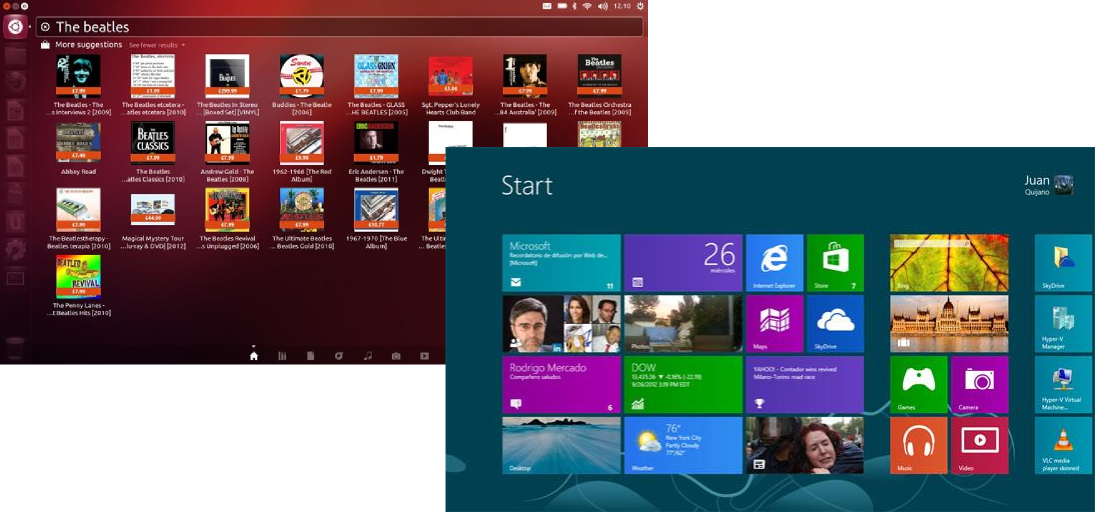This screenshot has width=1095, height=512.
Task: Open the Windows Store tile
Action: [835, 263]
